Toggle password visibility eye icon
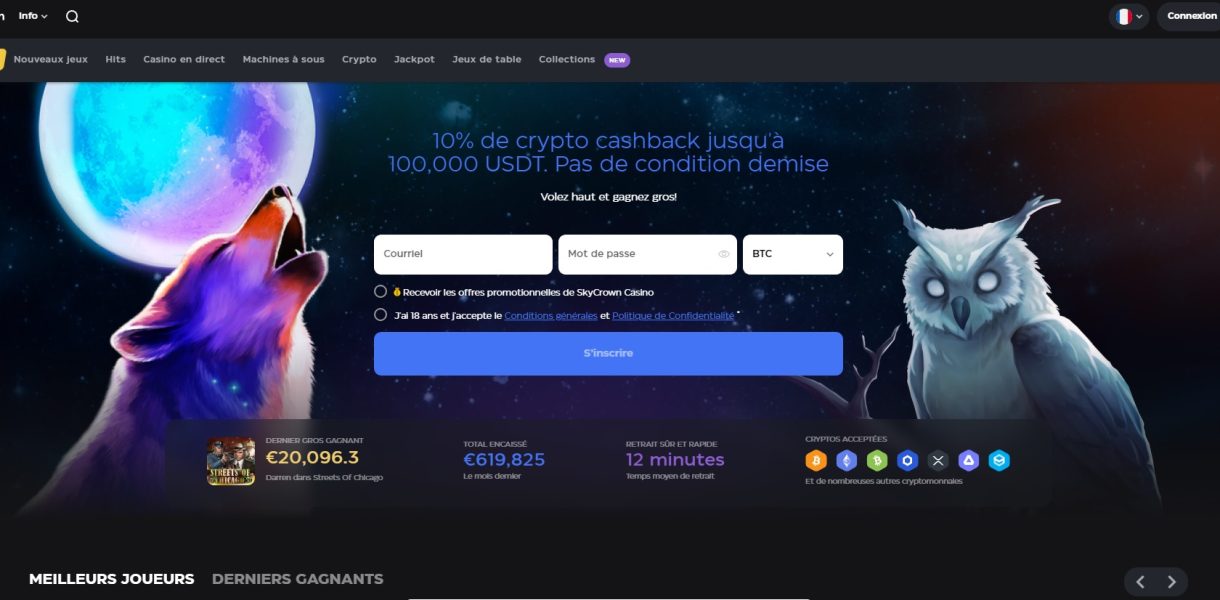Image resolution: width=1220 pixels, height=600 pixels. pyautogui.click(x=724, y=254)
